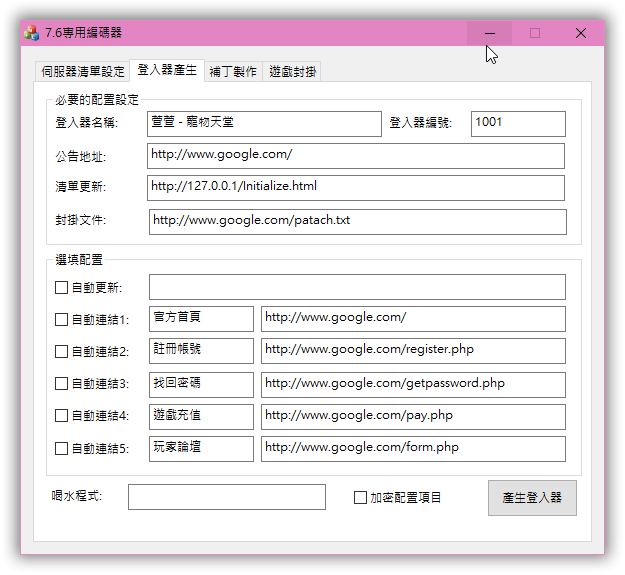This screenshot has width=625, height=575.
Task: Click the 封掛文件 patach.txt field
Action: pyautogui.click(x=358, y=222)
